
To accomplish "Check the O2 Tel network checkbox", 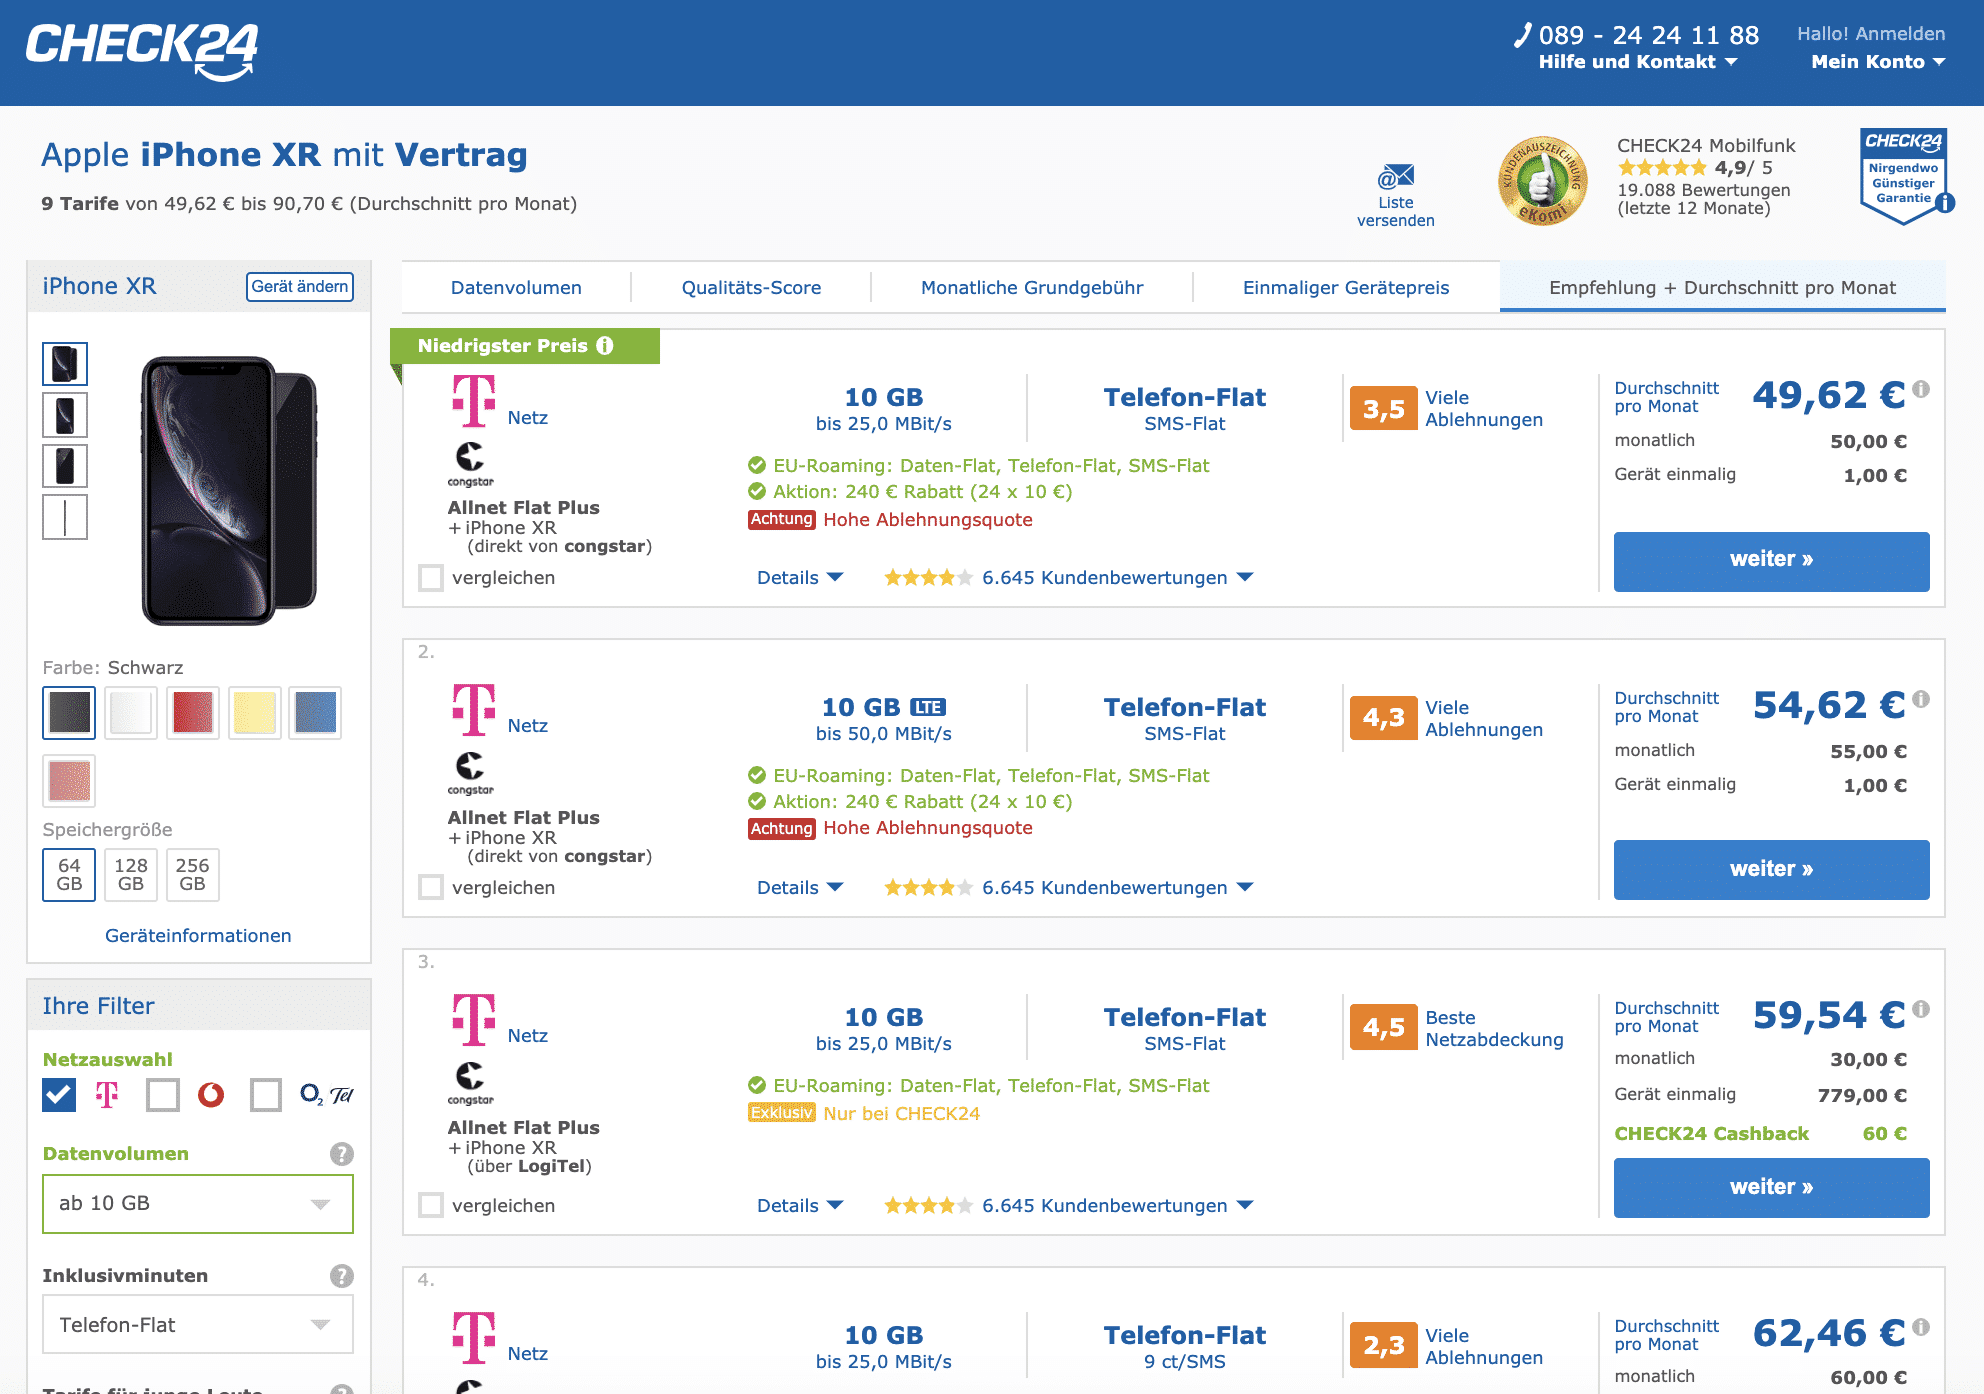I will pyautogui.click(x=266, y=1095).
